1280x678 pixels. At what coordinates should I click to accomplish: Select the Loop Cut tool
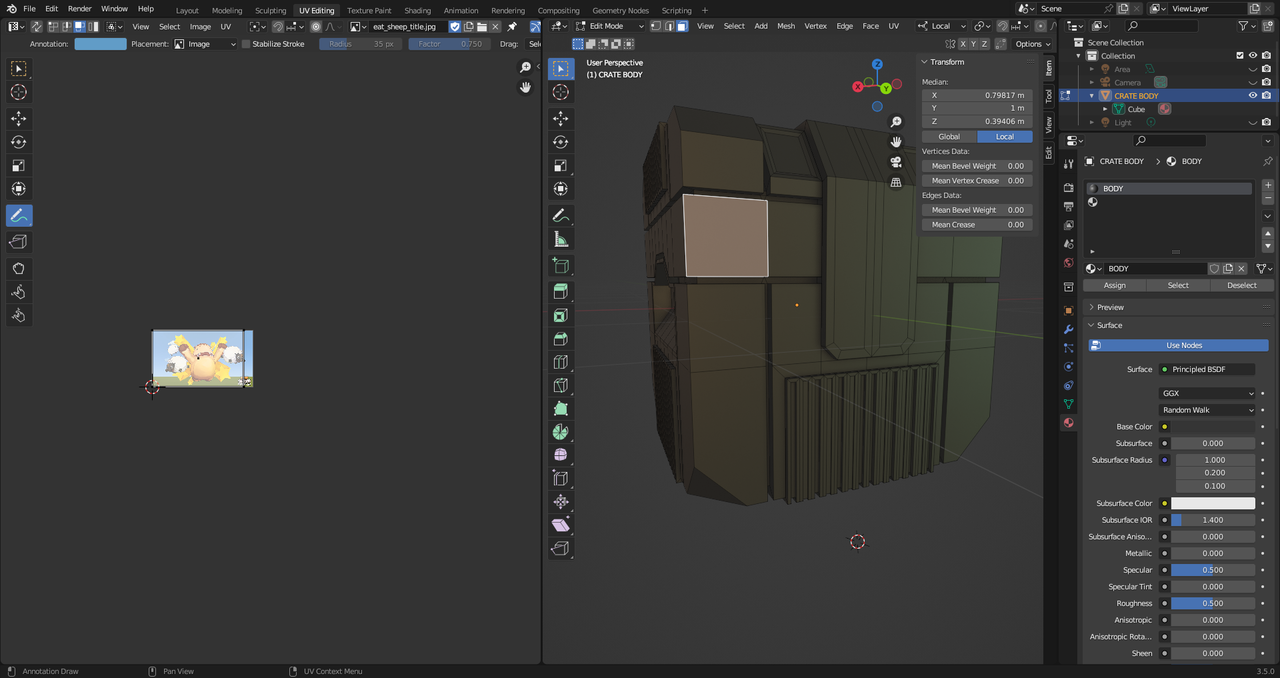tap(561, 362)
